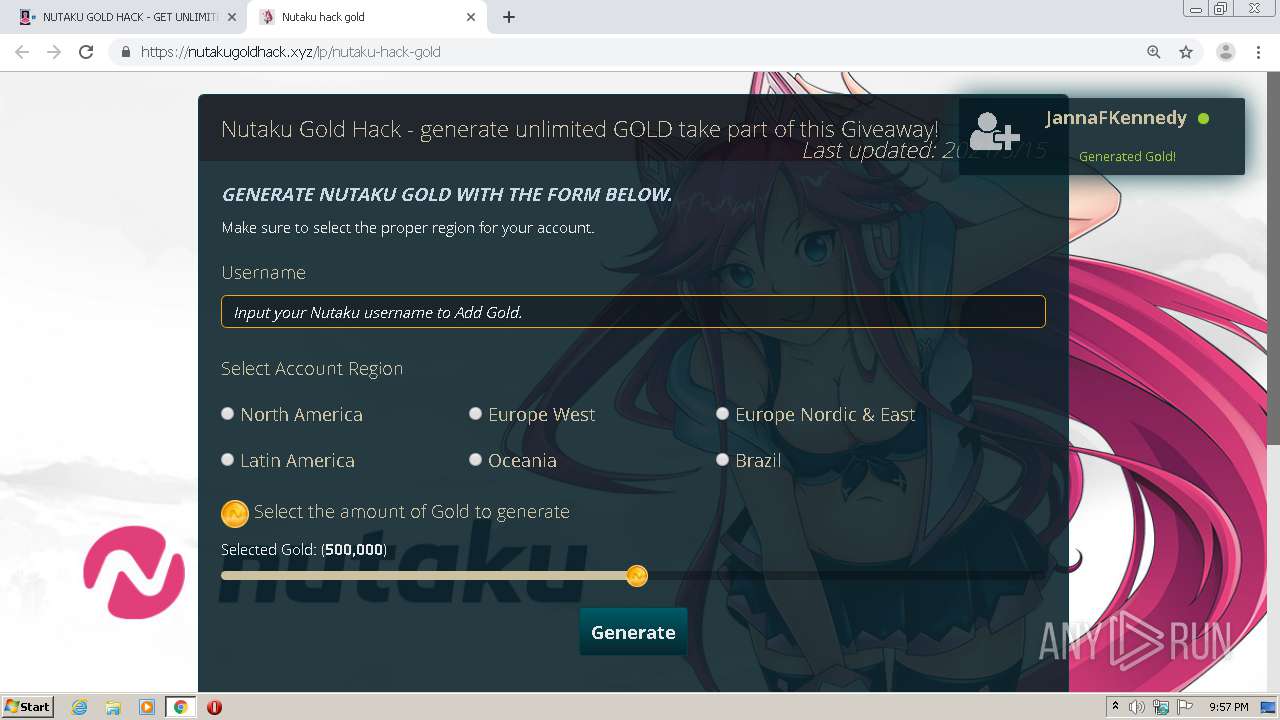
Task: Click the browser forward arrow
Action: point(54,52)
